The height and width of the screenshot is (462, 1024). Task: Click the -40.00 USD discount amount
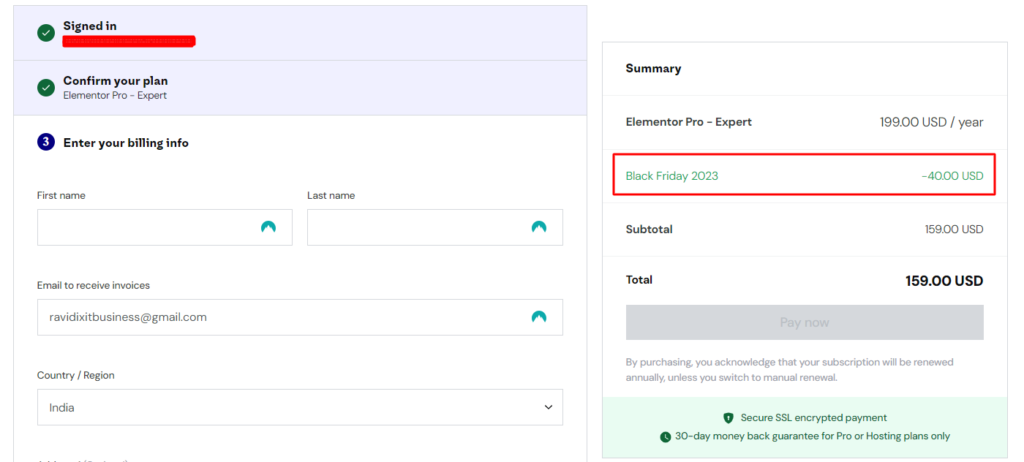click(952, 176)
